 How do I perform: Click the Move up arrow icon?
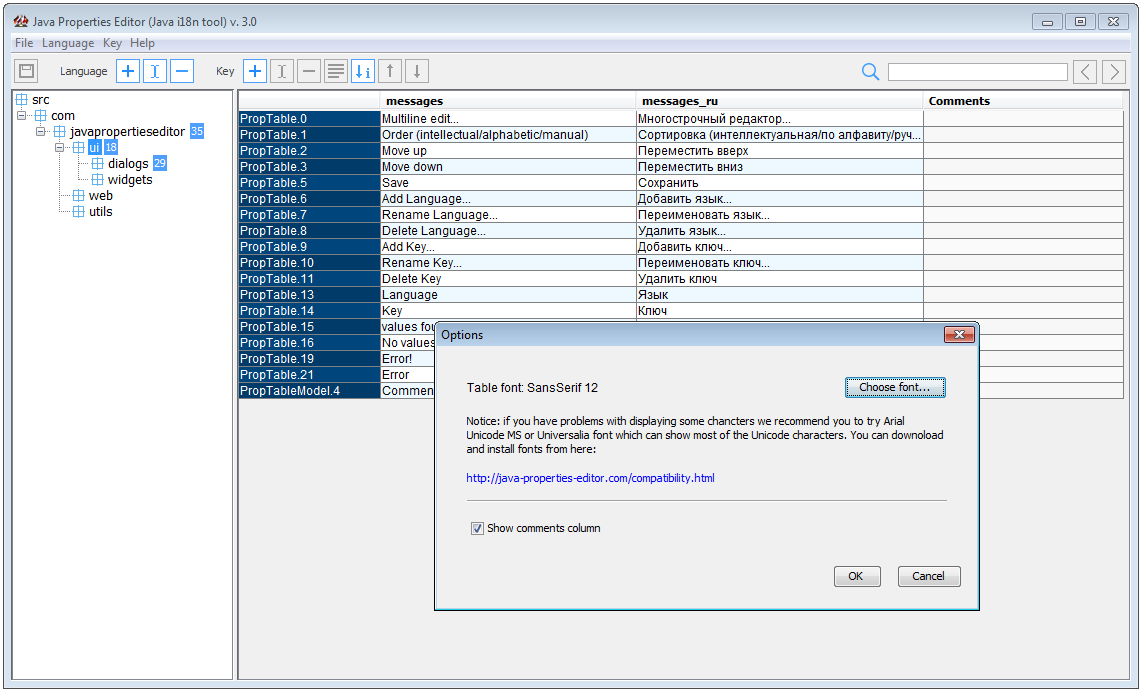click(389, 71)
